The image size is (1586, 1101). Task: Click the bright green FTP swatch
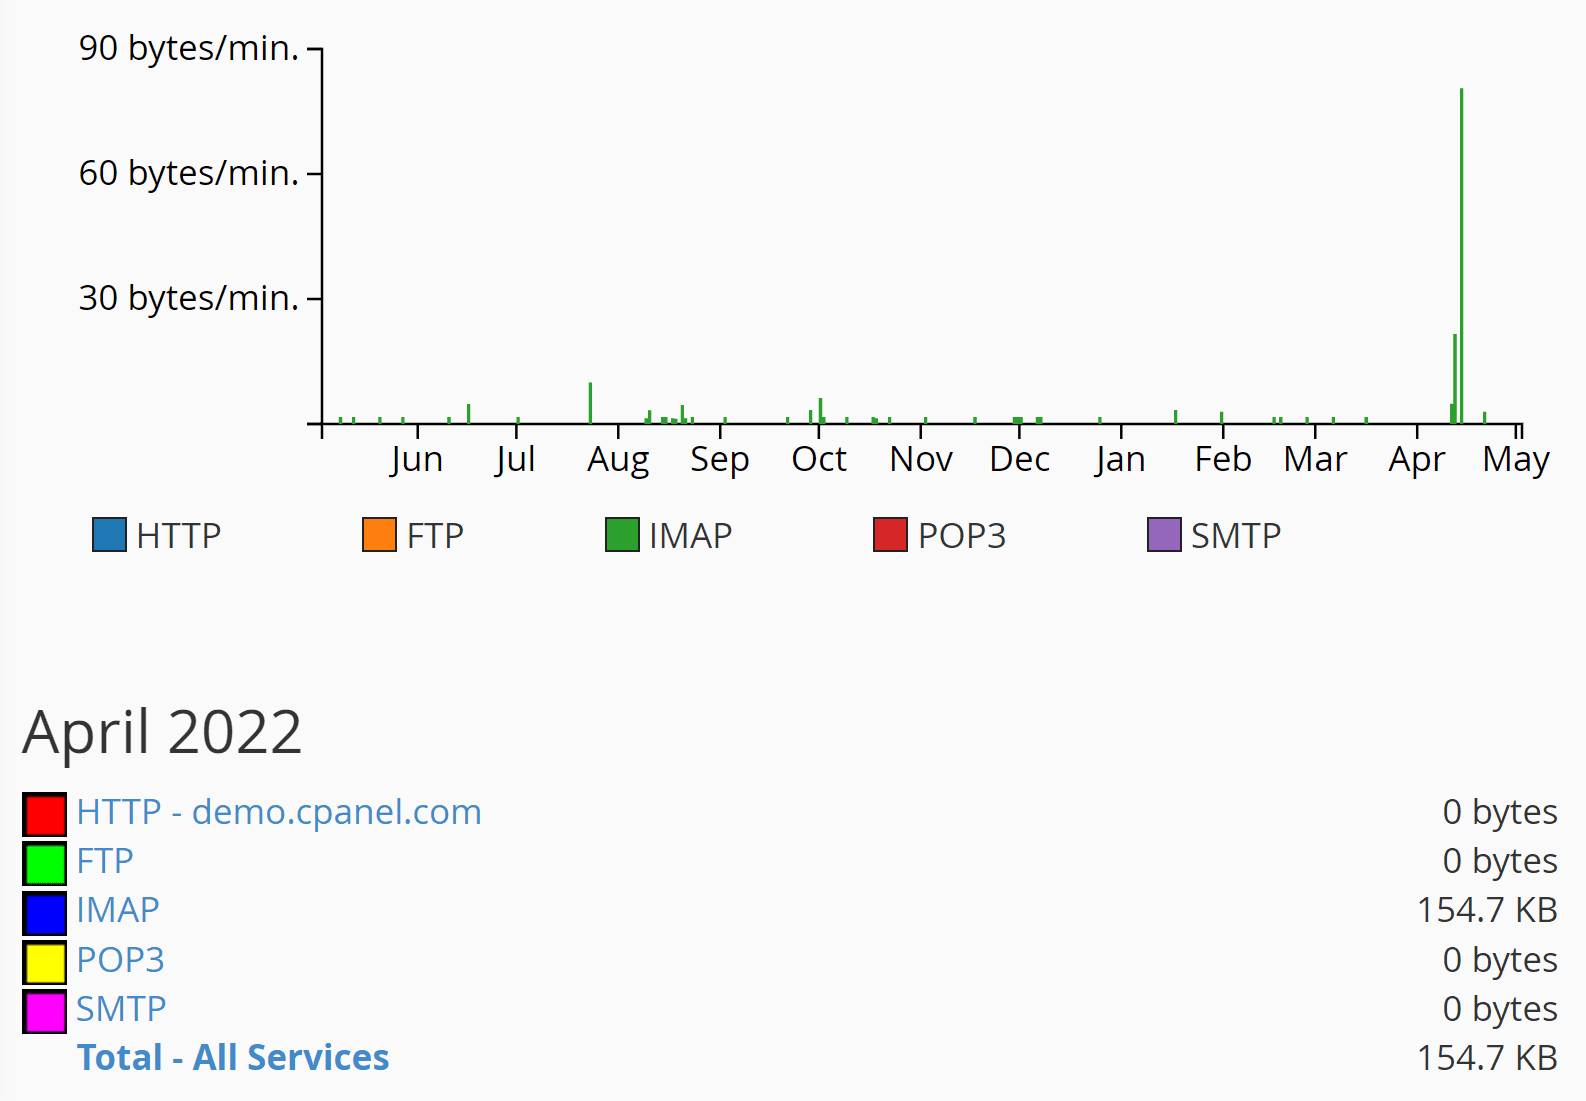click(45, 864)
